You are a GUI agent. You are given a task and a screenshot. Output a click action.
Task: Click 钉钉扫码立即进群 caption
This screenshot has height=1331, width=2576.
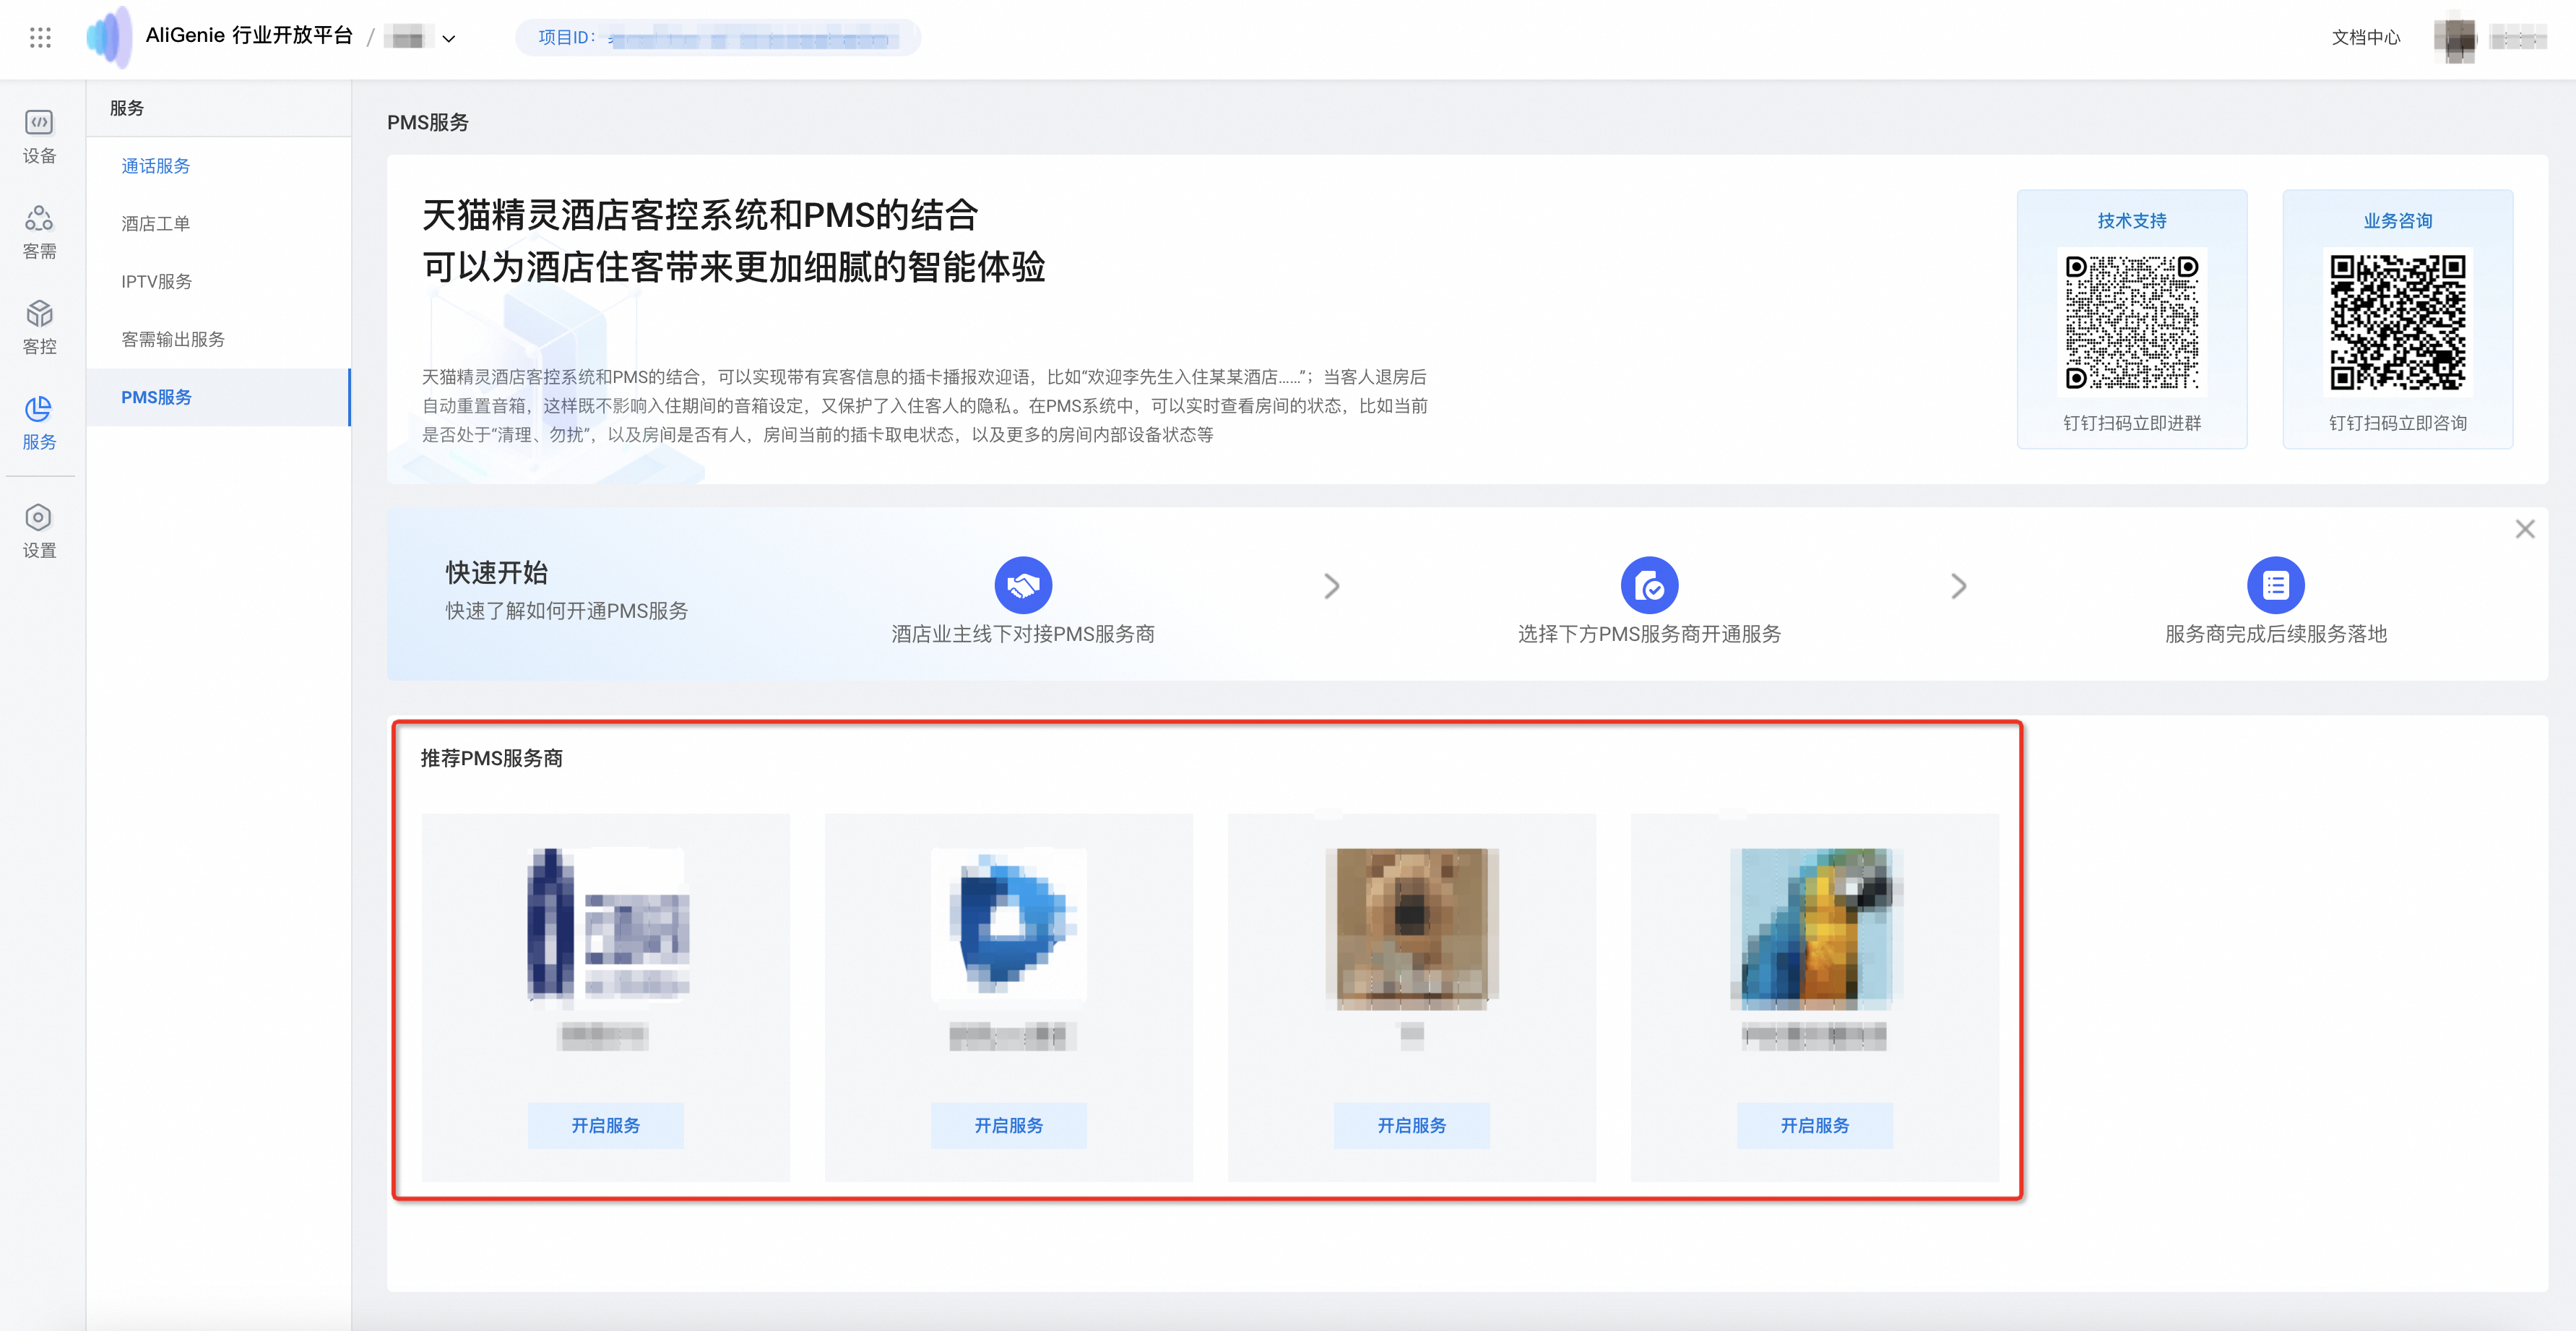coord(2132,423)
